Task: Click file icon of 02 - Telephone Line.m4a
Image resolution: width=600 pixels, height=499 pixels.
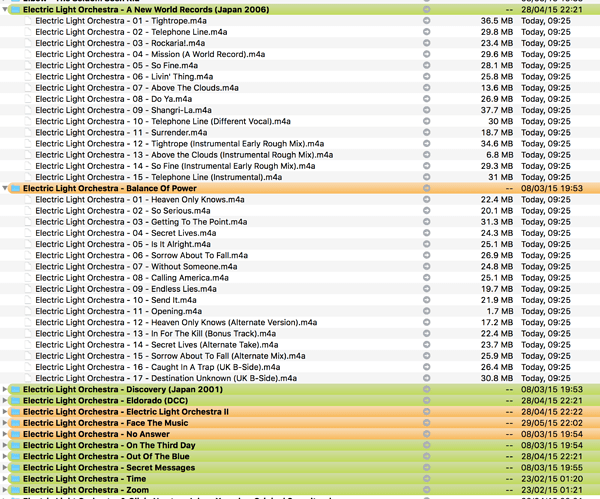Action: point(28,32)
